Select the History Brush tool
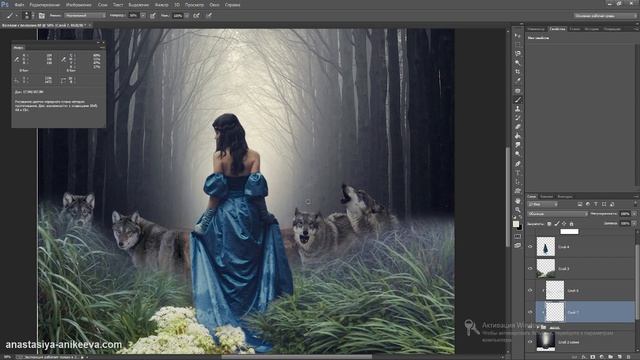Screen dimensions: 640x360 click(x=518, y=118)
